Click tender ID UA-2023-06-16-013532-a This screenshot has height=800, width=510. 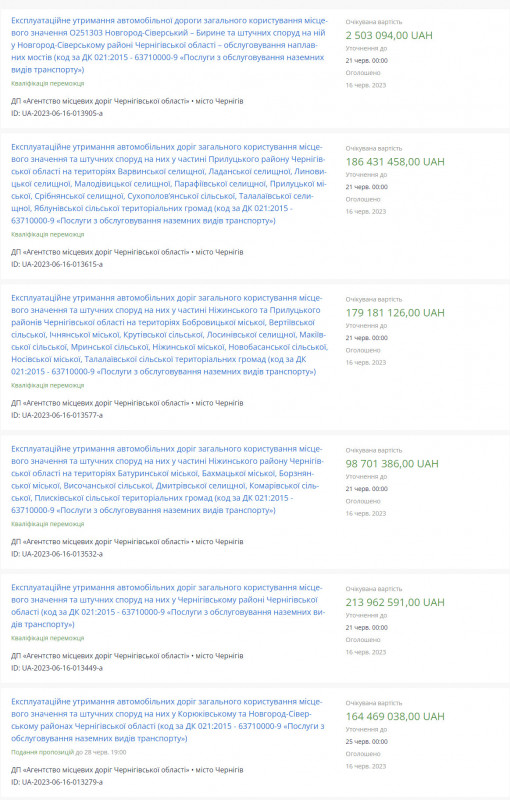pyautogui.click(x=57, y=554)
